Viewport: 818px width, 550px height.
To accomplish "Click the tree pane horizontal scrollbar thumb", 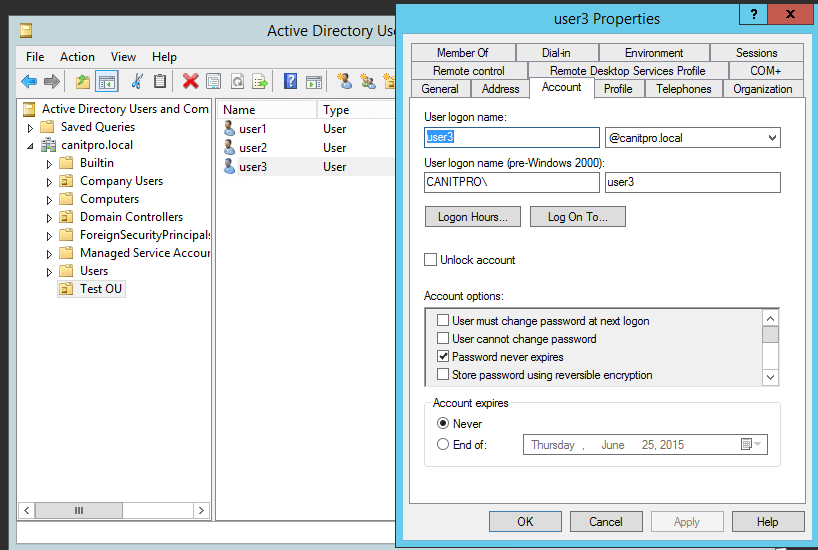I will (x=79, y=510).
